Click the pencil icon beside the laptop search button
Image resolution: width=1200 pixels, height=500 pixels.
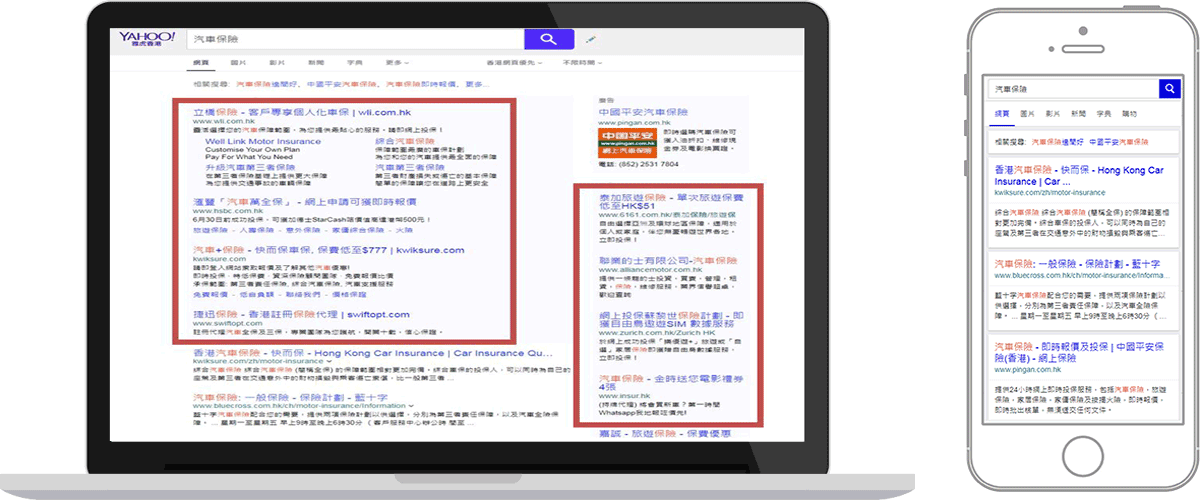click(x=589, y=39)
